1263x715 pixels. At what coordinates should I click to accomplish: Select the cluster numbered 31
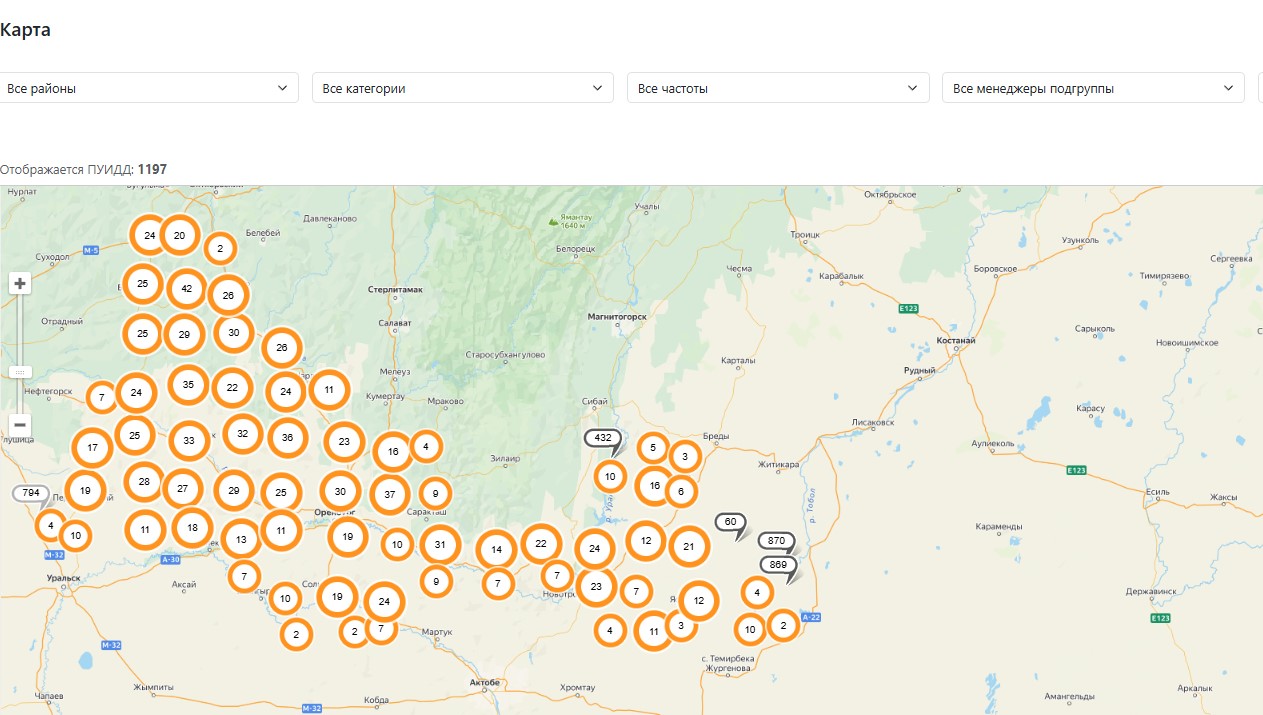coord(439,544)
